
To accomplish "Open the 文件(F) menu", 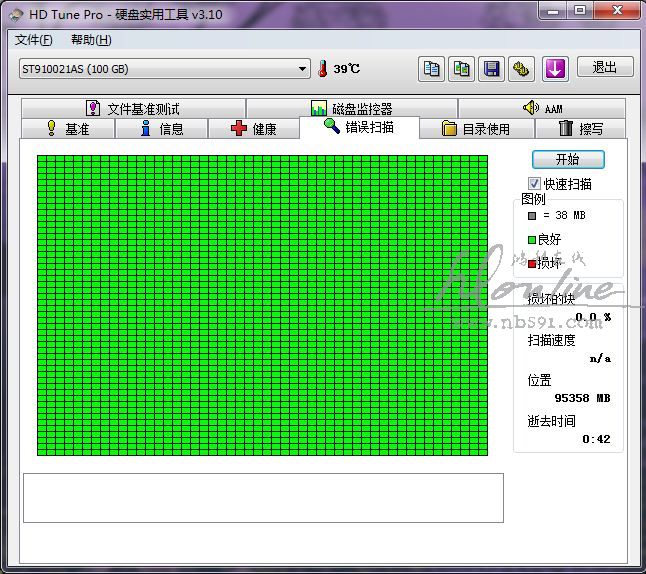I will coord(33,40).
